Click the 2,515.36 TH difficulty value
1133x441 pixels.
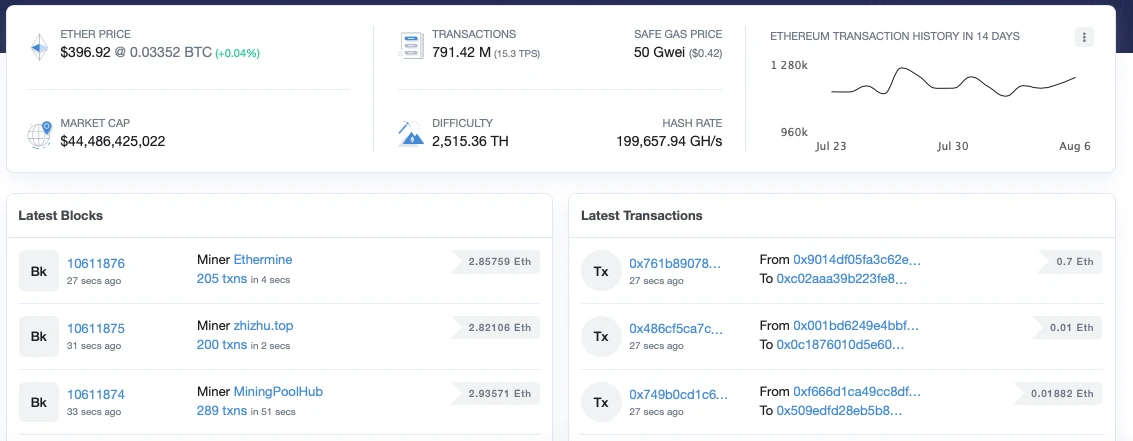click(470, 141)
